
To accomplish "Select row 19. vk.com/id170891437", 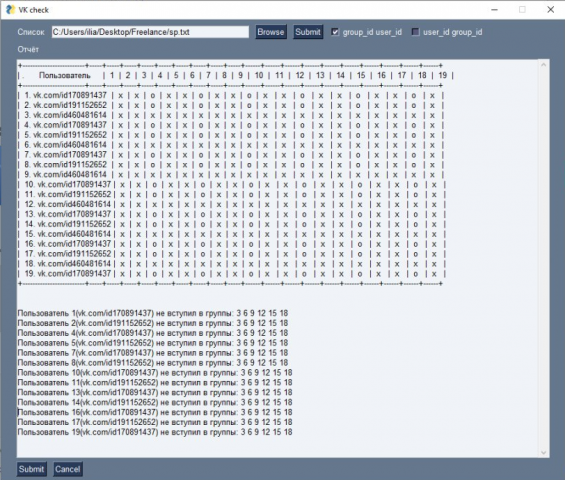I will pyautogui.click(x=232, y=274).
